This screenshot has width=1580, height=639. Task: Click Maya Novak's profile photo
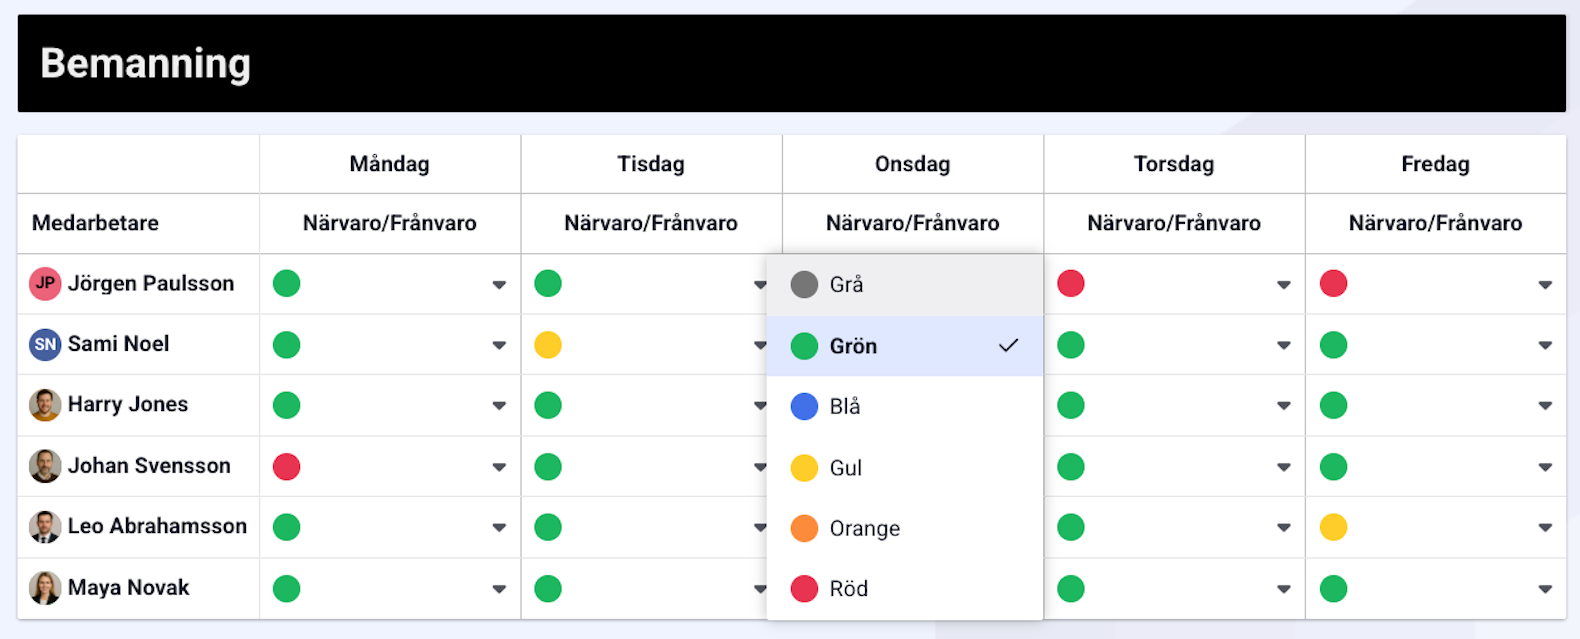(45, 588)
